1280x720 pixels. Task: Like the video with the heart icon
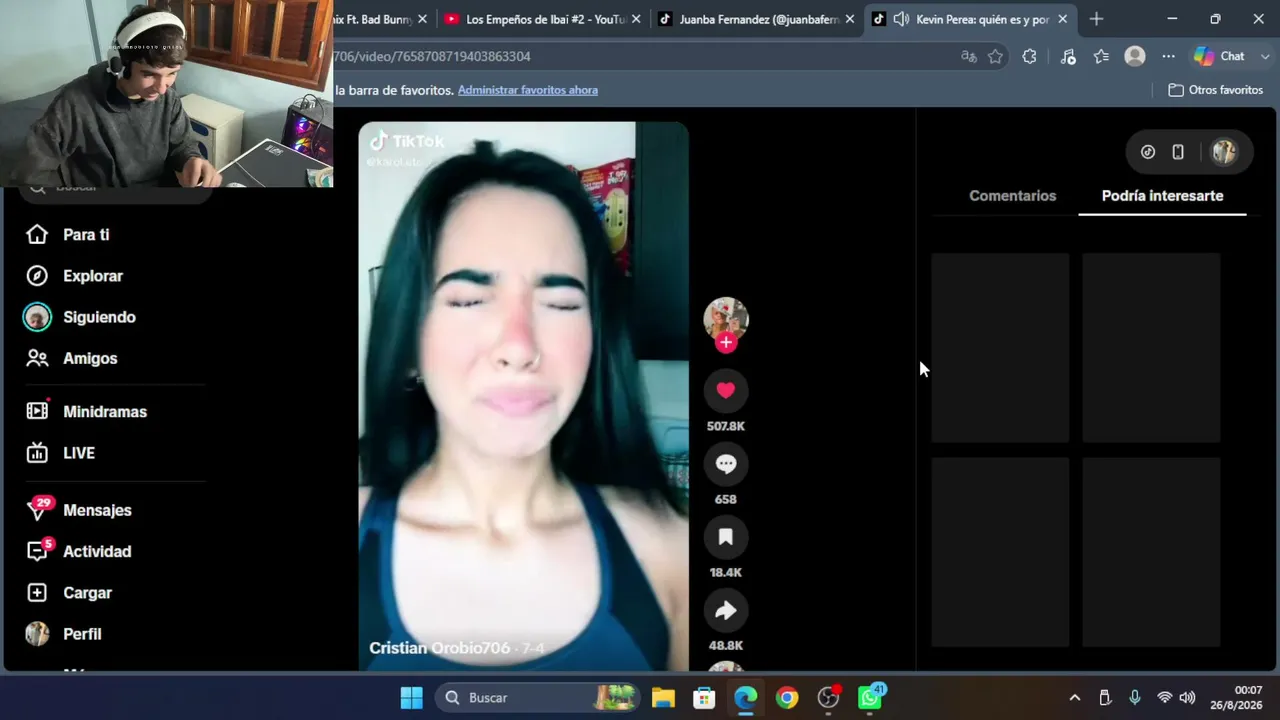point(726,391)
